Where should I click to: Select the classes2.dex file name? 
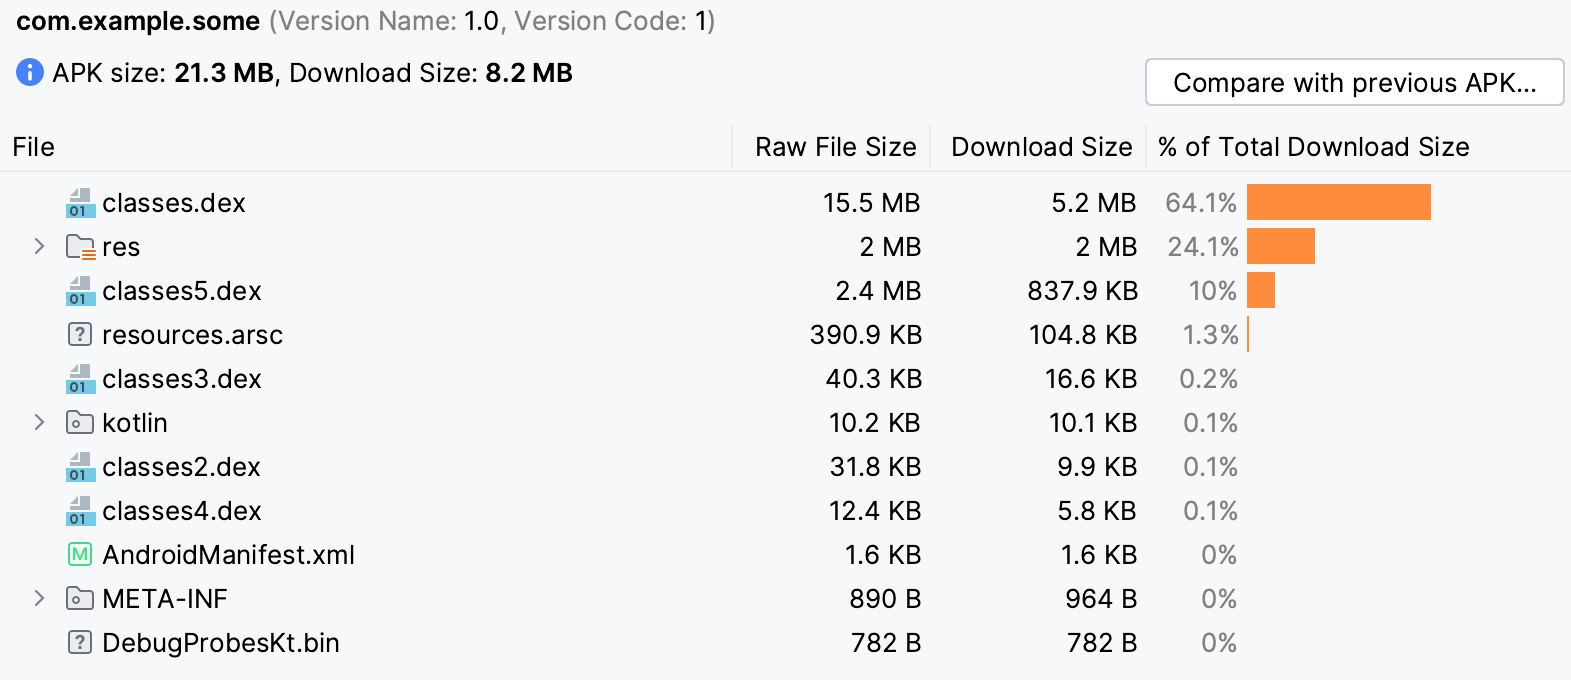[x=181, y=467]
